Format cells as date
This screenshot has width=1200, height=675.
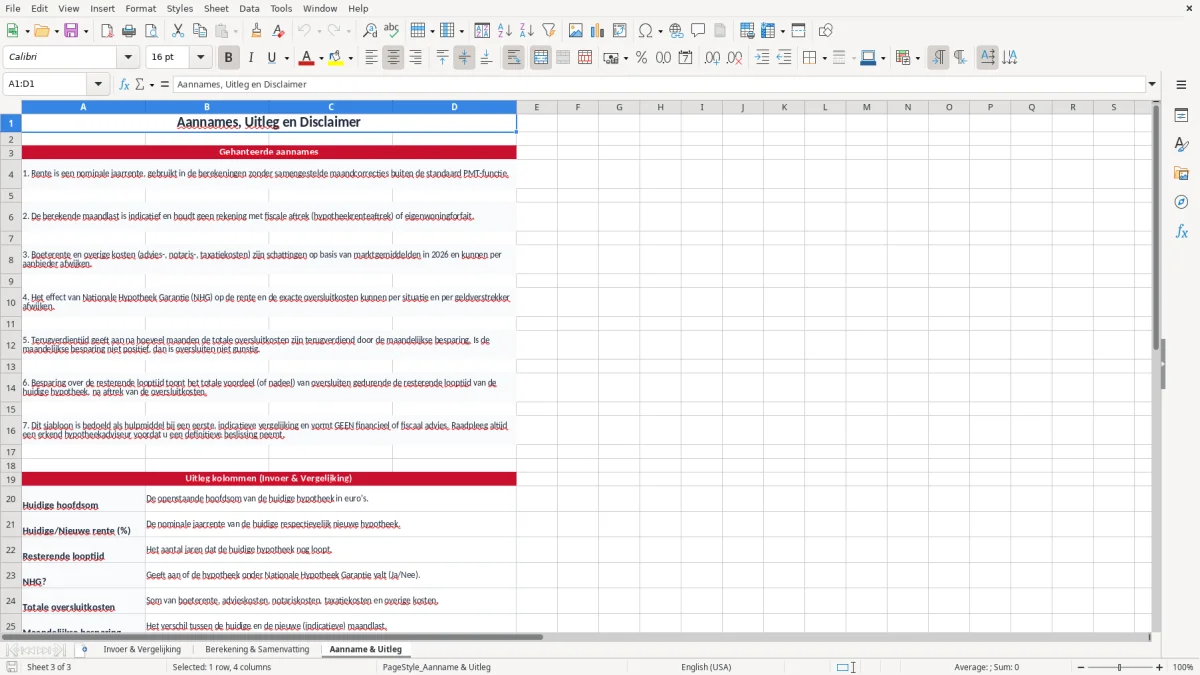[x=685, y=58]
